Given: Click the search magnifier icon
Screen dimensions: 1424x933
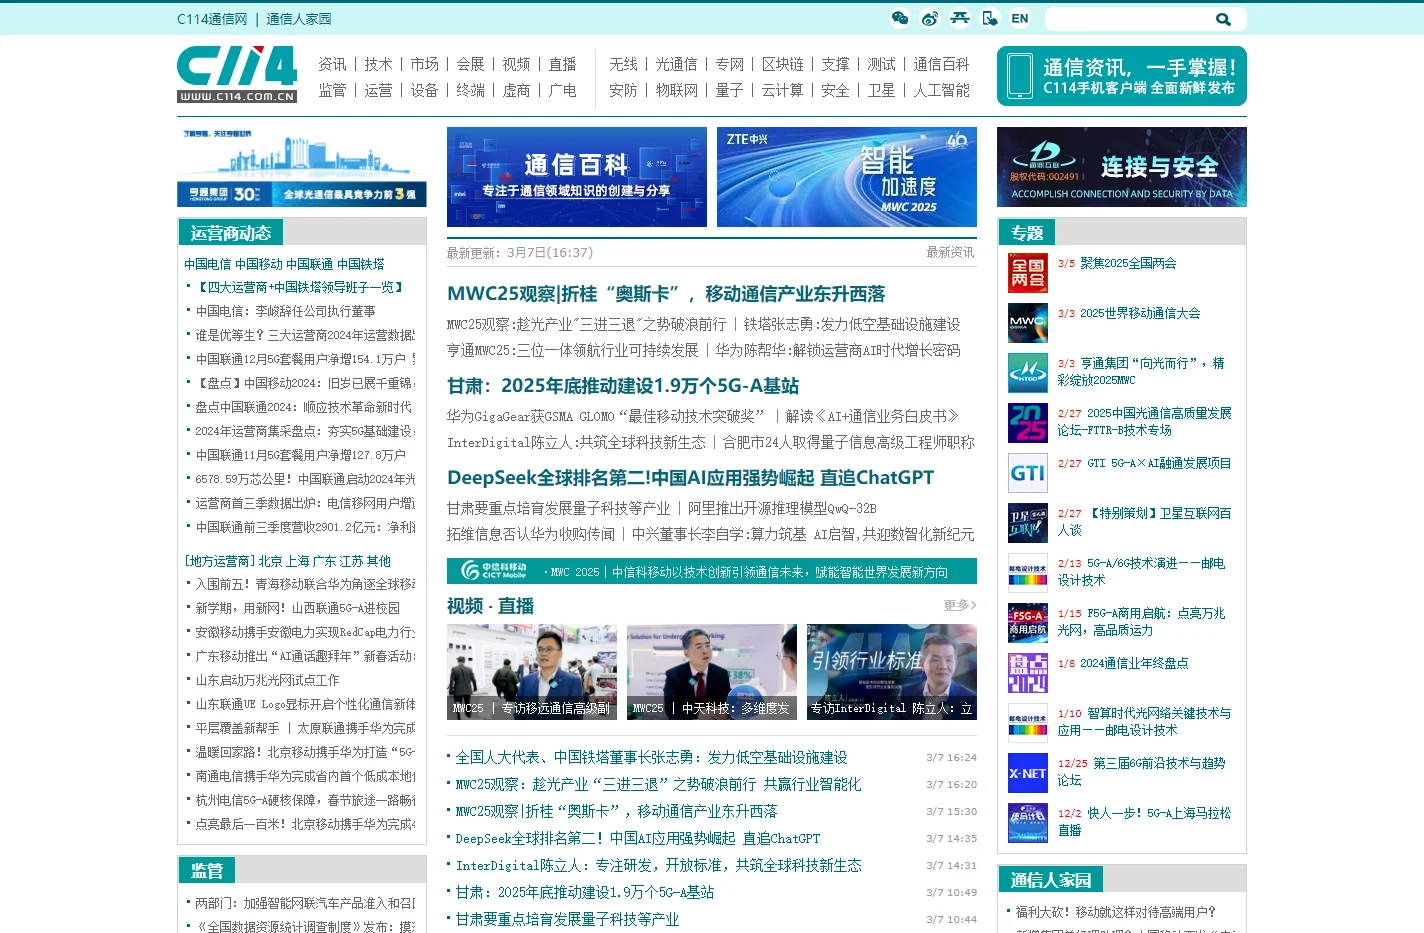Looking at the screenshot, I should 1223,19.
